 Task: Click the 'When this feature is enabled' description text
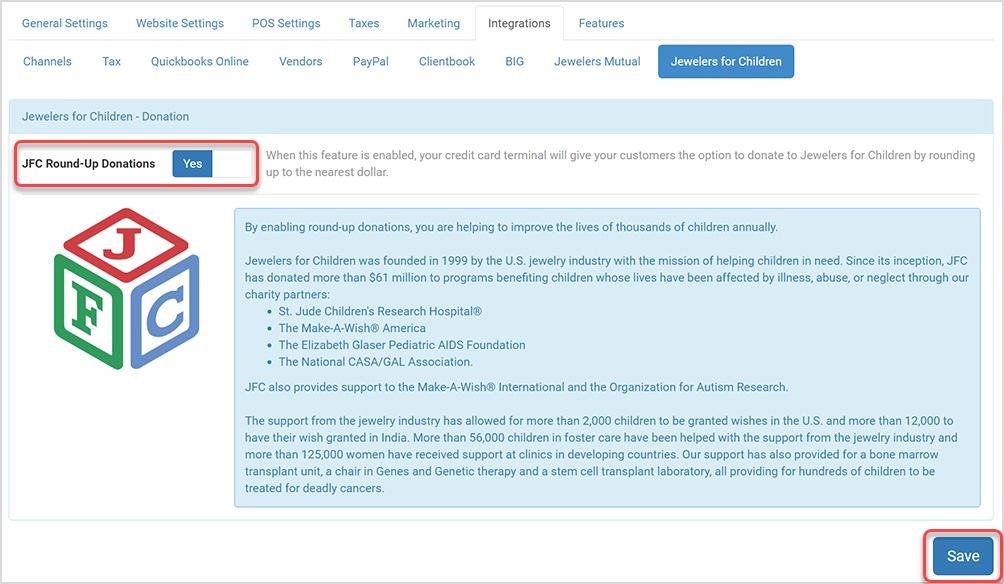620,163
